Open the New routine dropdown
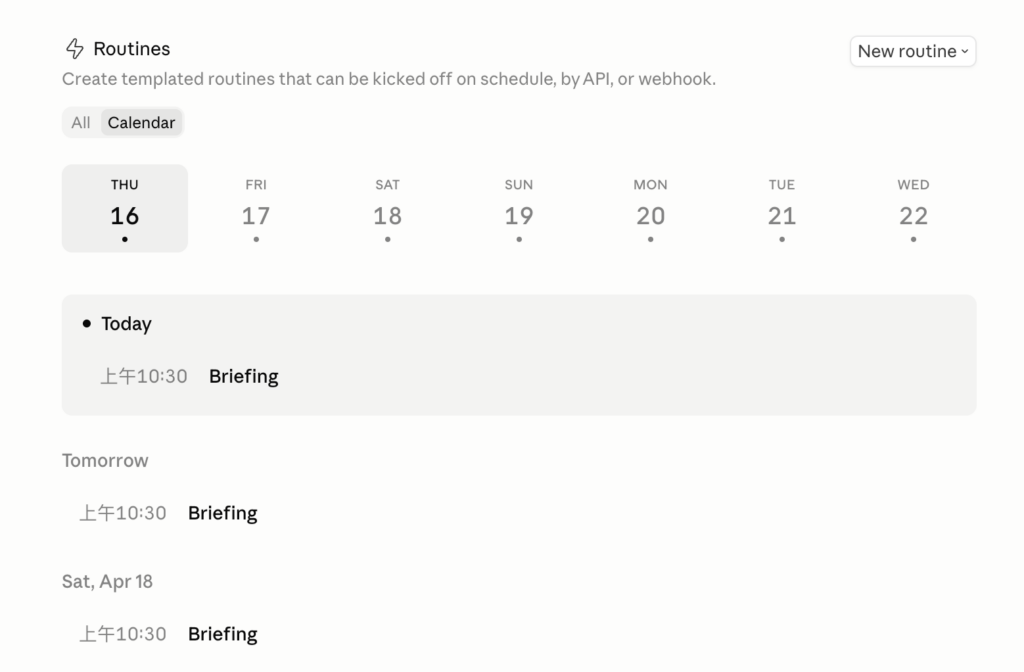This screenshot has width=1024, height=672. [912, 51]
